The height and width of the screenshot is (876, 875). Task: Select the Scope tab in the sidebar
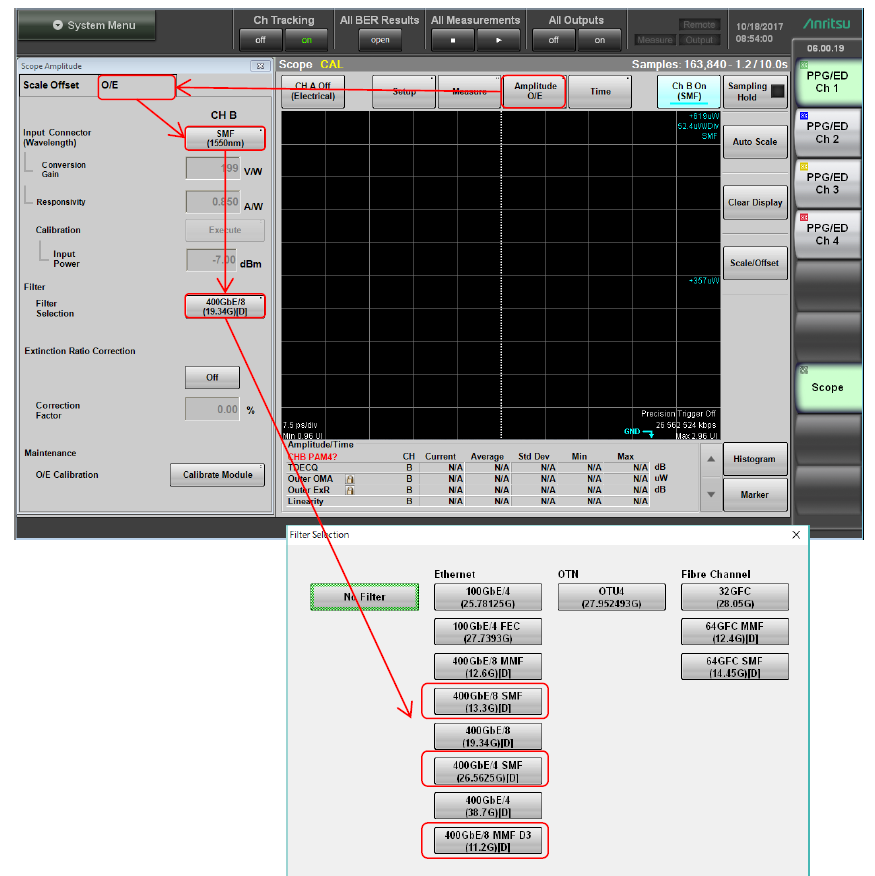[827, 387]
